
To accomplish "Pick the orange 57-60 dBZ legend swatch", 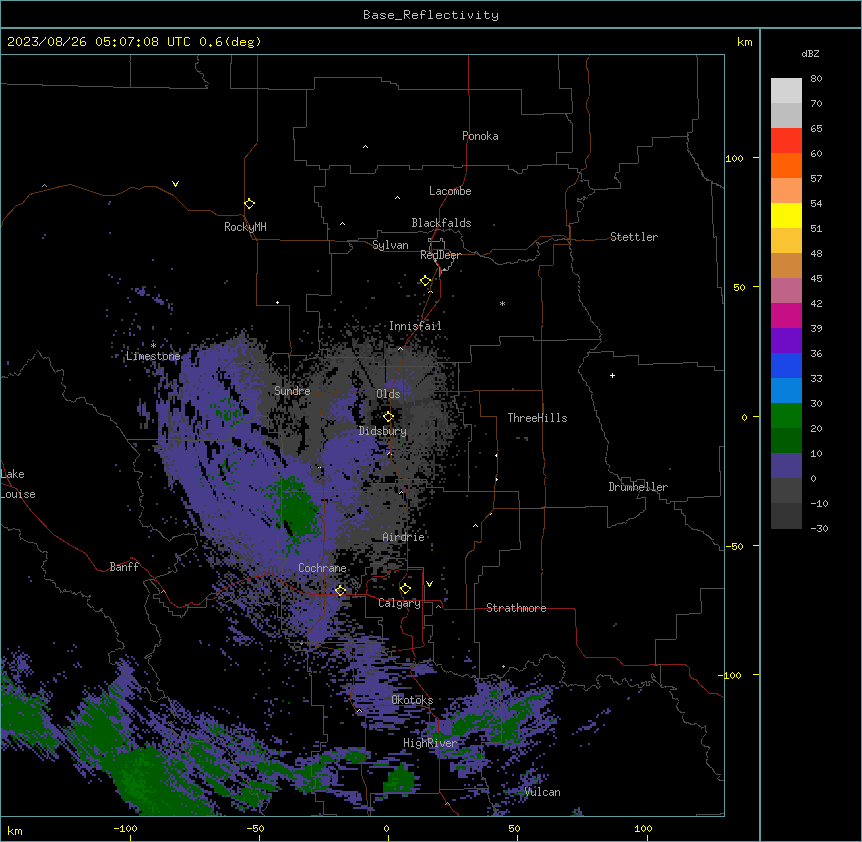I will coord(786,165).
